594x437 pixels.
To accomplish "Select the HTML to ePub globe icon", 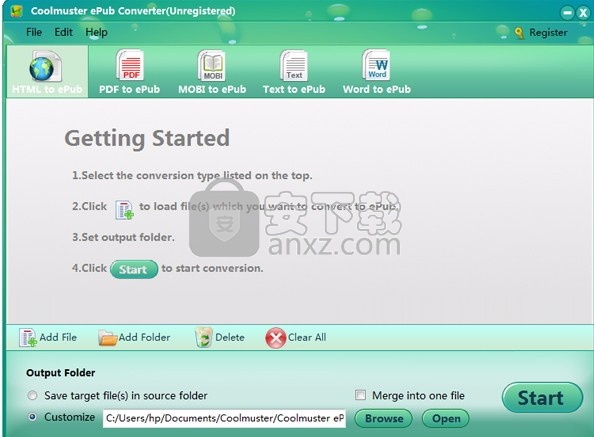I will (45, 67).
